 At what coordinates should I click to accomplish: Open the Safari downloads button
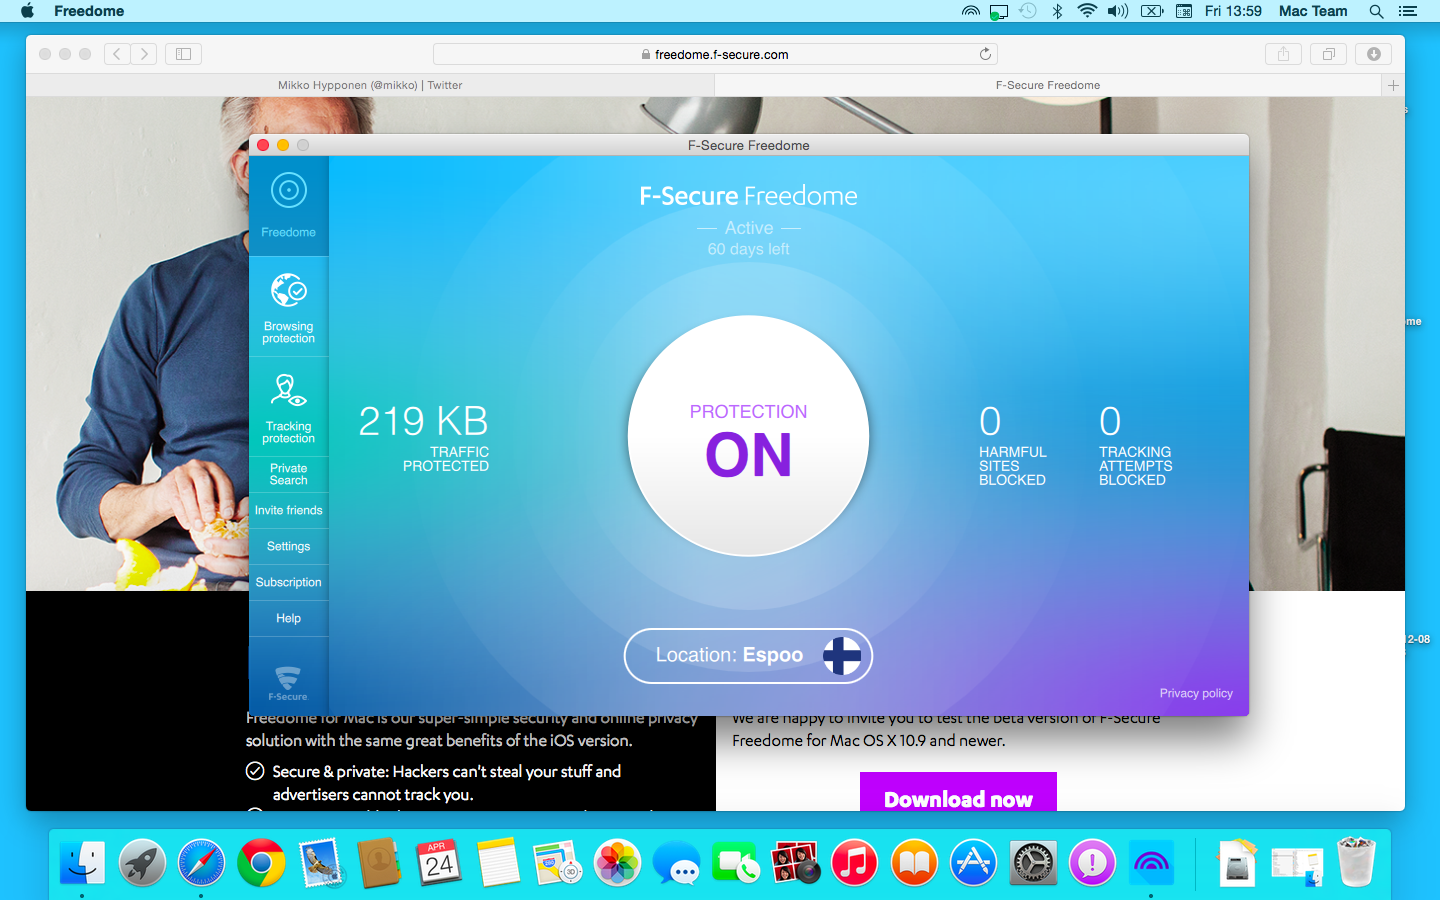point(1374,54)
